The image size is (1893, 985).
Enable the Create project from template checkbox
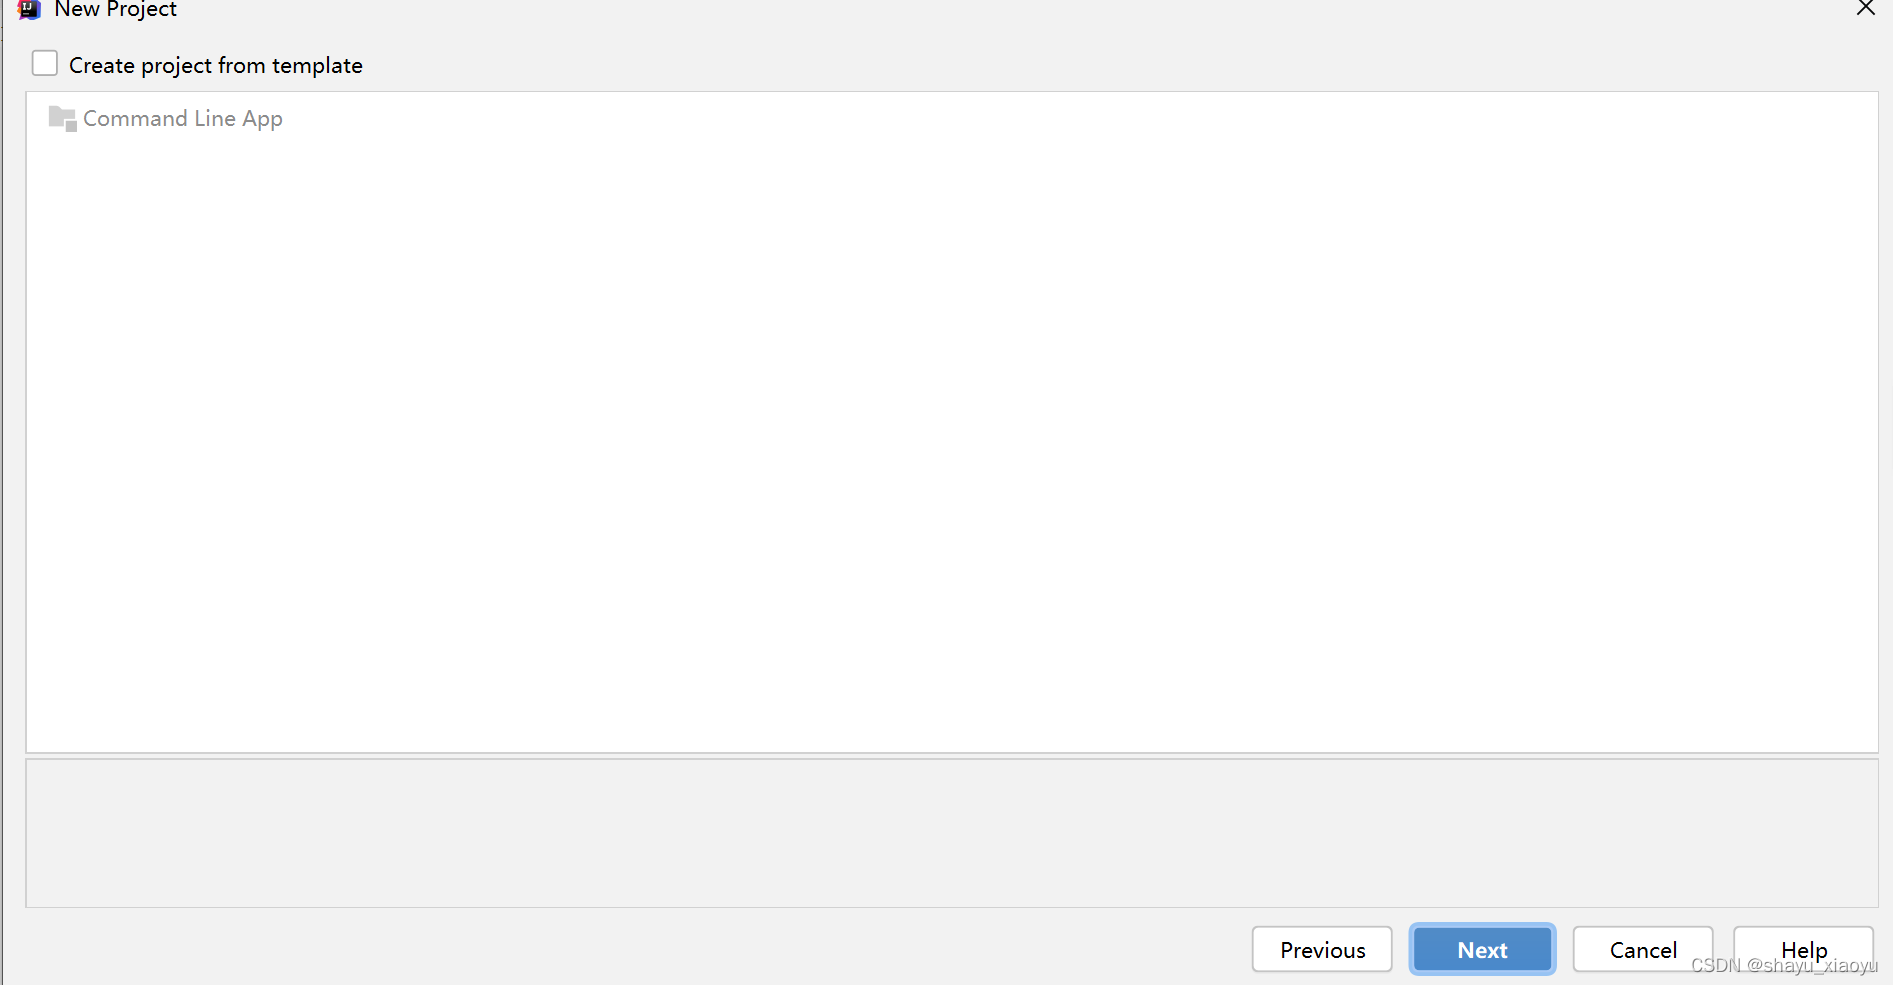point(45,64)
